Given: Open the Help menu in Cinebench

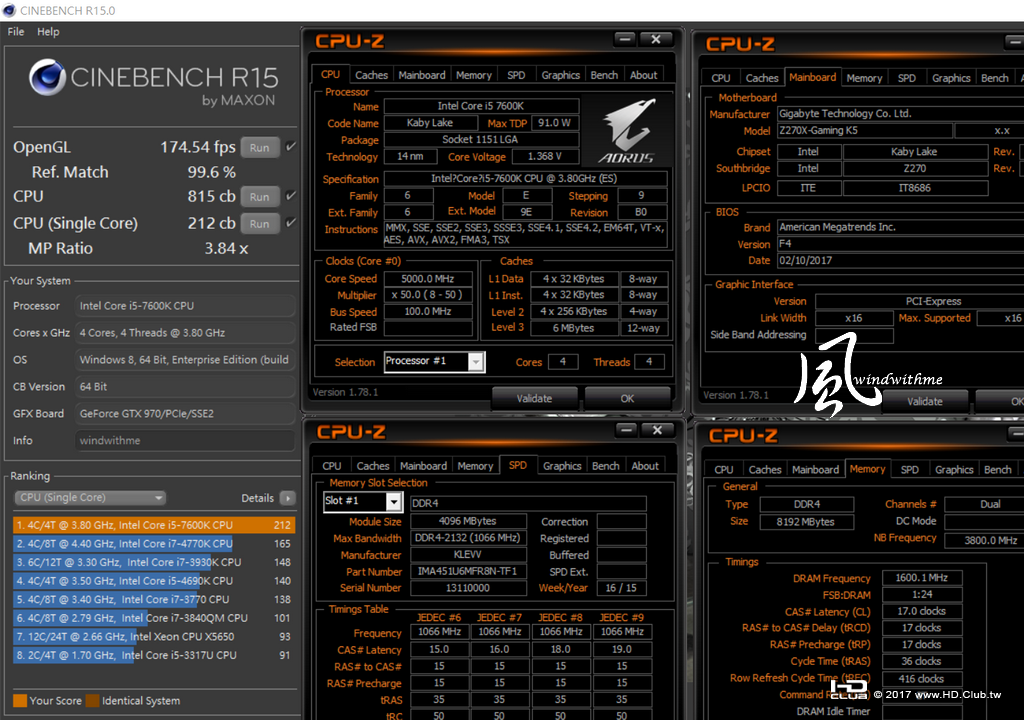Looking at the screenshot, I should point(48,31).
